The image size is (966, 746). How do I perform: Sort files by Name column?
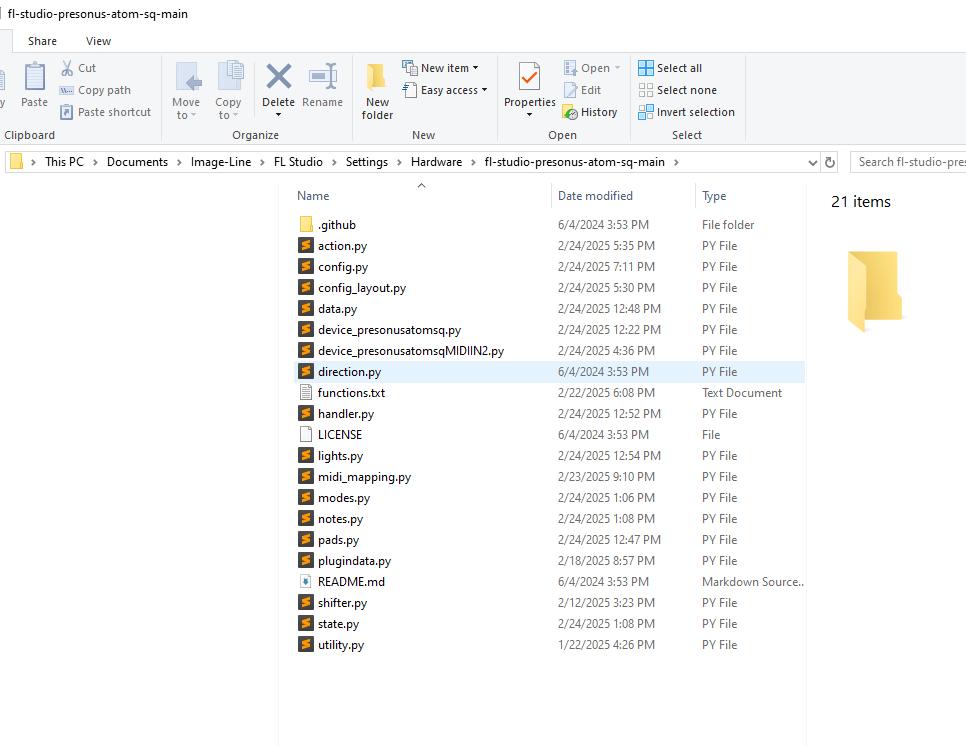click(313, 196)
